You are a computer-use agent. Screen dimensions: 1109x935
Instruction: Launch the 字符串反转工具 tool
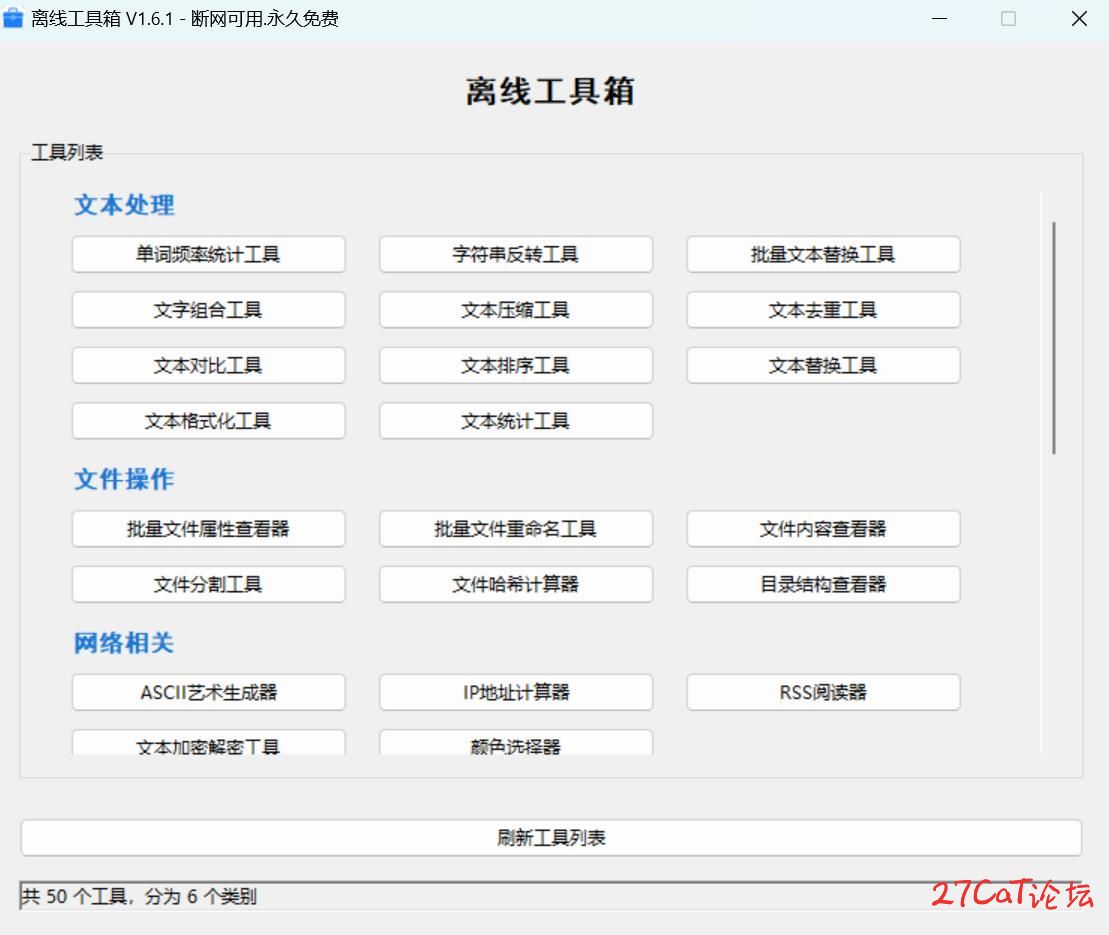pos(515,255)
